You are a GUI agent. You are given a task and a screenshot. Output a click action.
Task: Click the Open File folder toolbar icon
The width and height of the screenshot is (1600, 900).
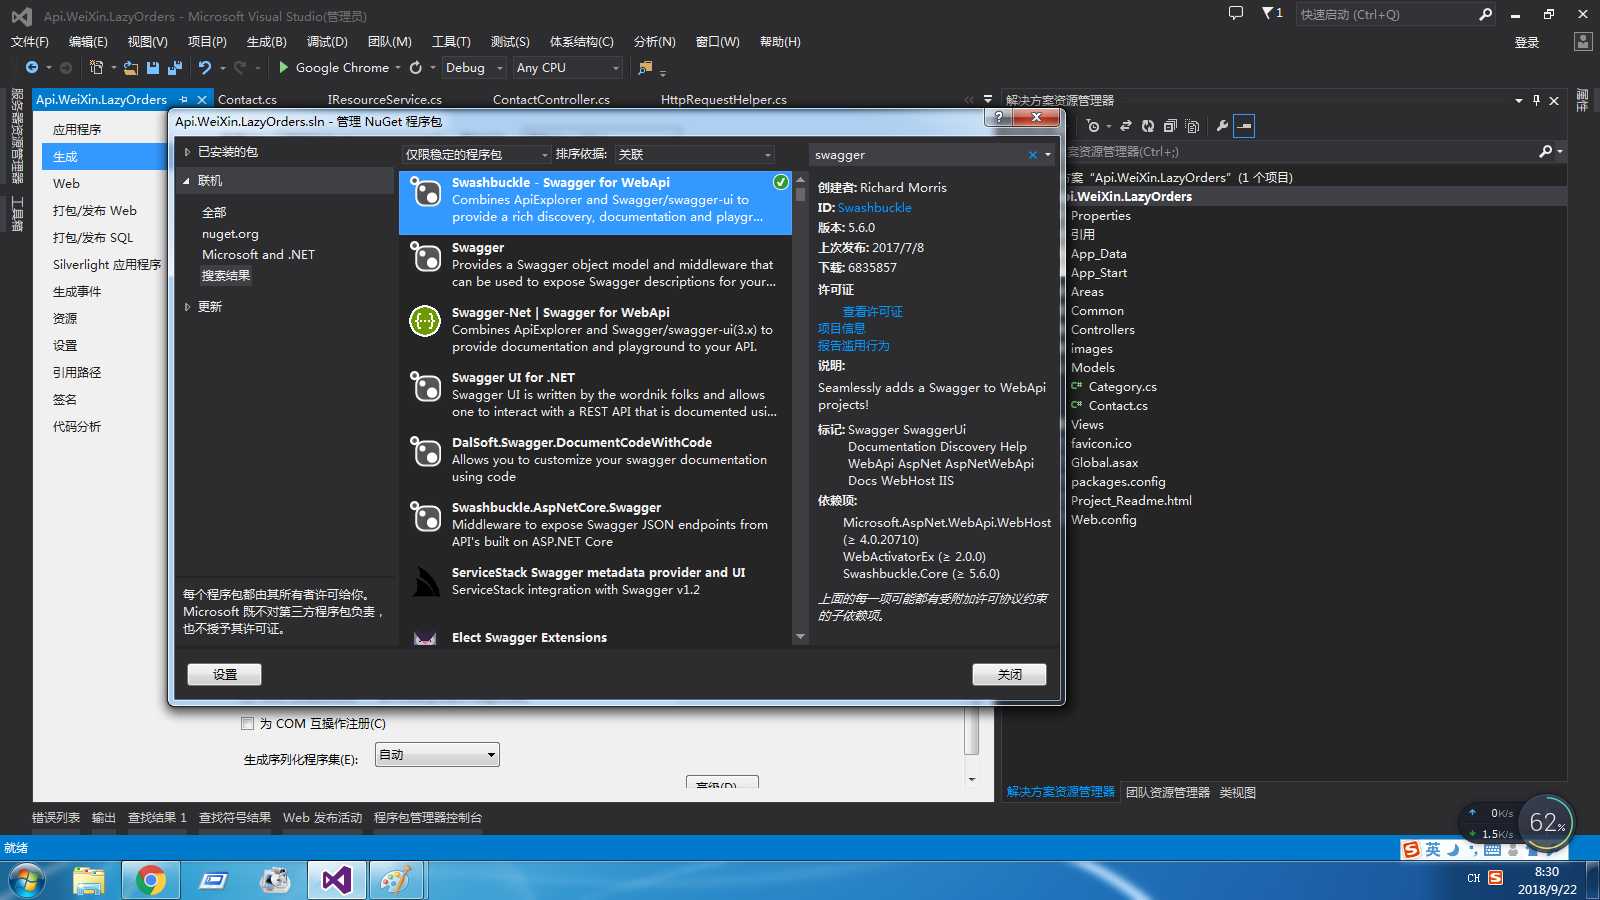(131, 67)
